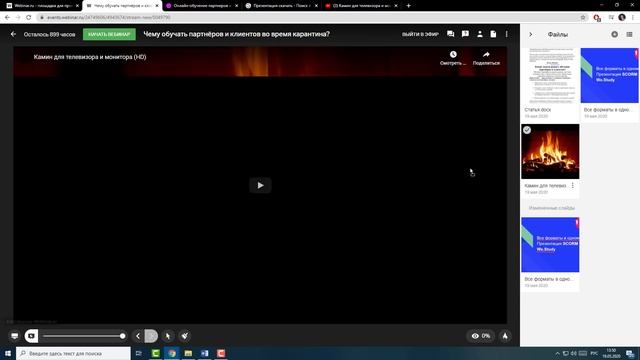The image size is (640, 360).
Task: Add a new file with plus icon
Action: (614, 34)
